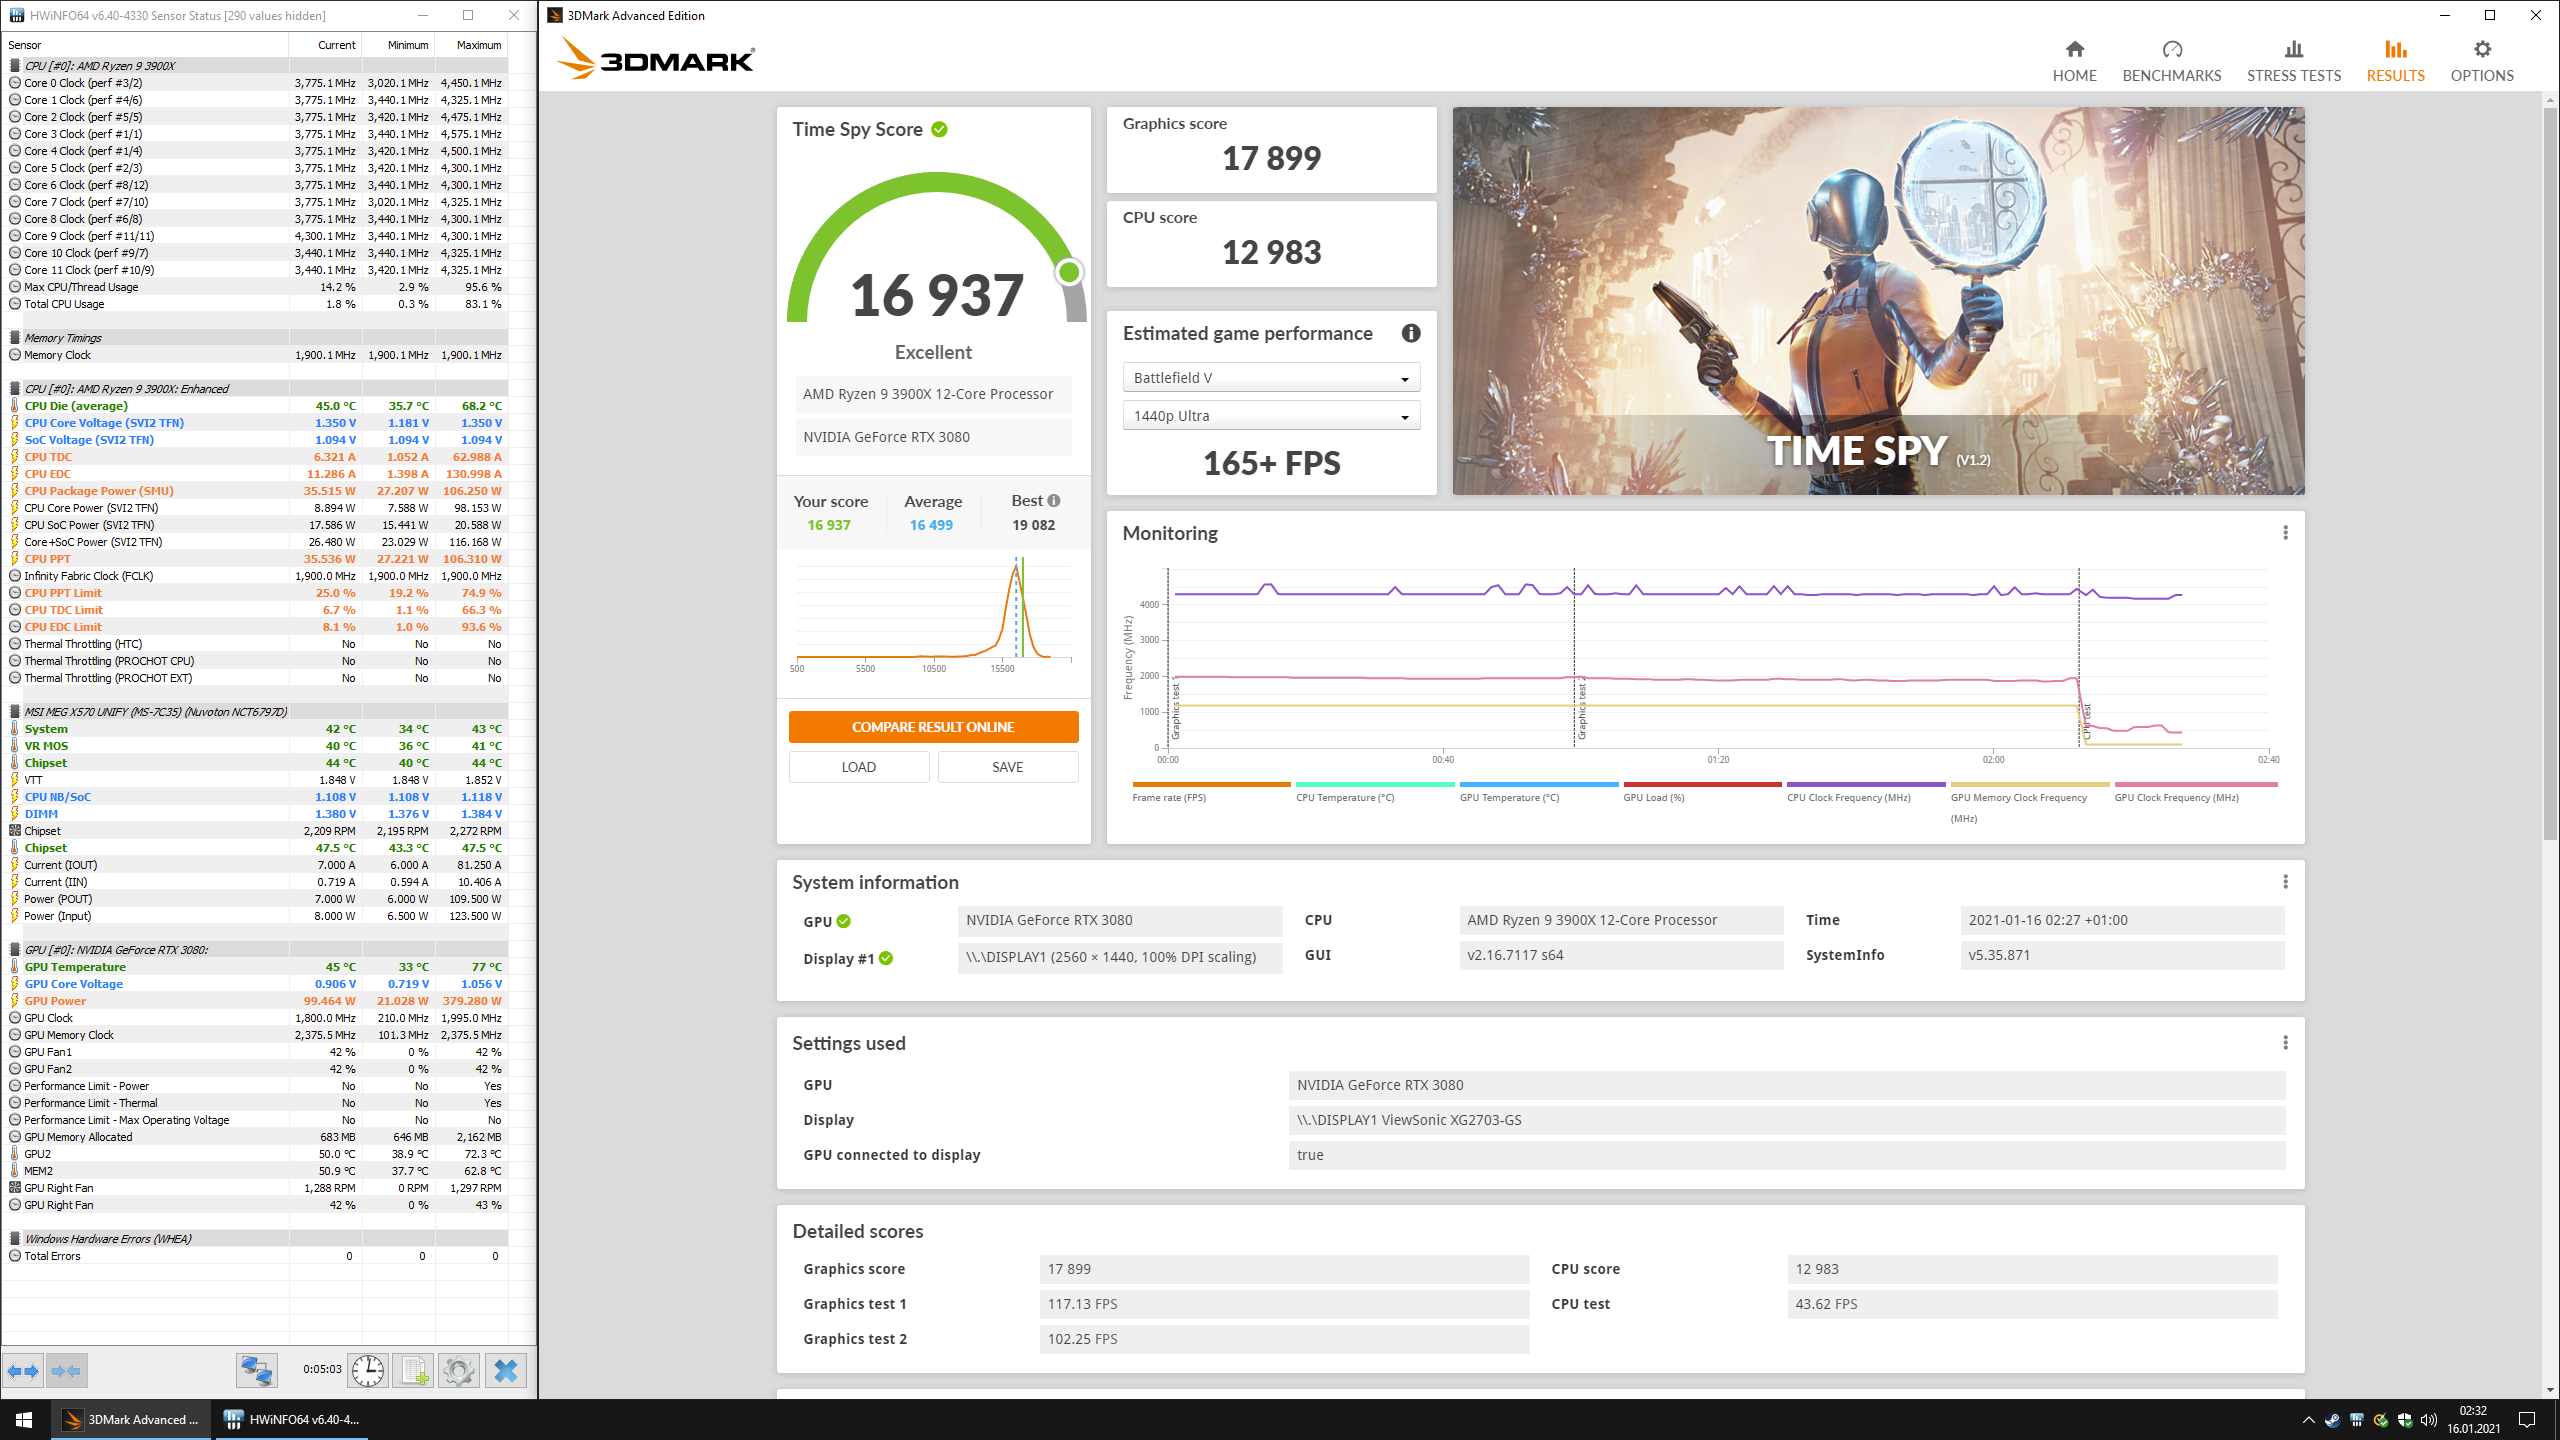2560x1440 pixels.
Task: Click the blue X close sensors icon
Action: [x=506, y=1371]
